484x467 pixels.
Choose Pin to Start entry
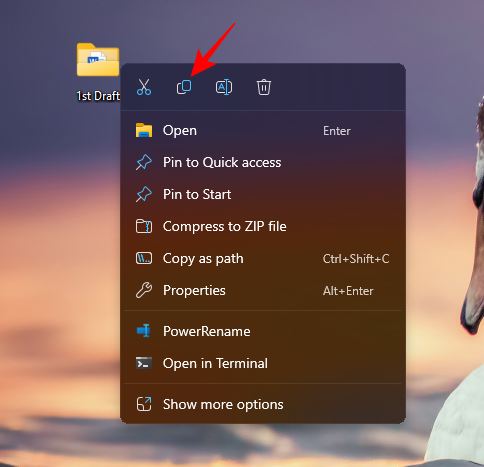tap(263, 194)
